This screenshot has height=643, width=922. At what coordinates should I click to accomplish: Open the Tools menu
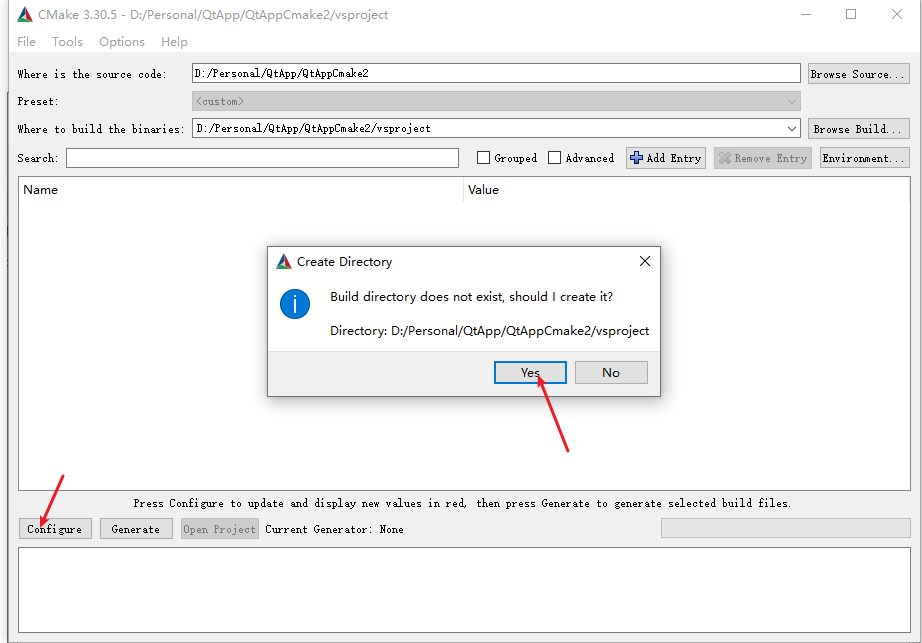(67, 42)
